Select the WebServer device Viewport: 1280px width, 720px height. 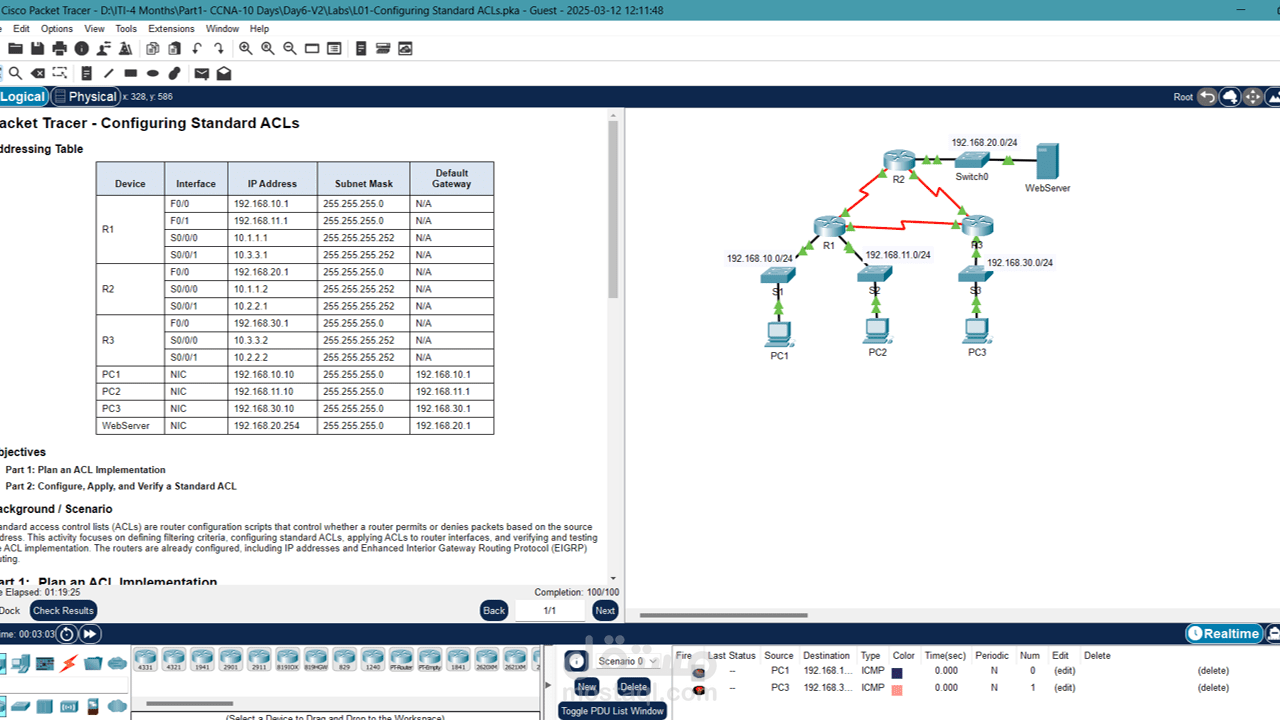1047,162
